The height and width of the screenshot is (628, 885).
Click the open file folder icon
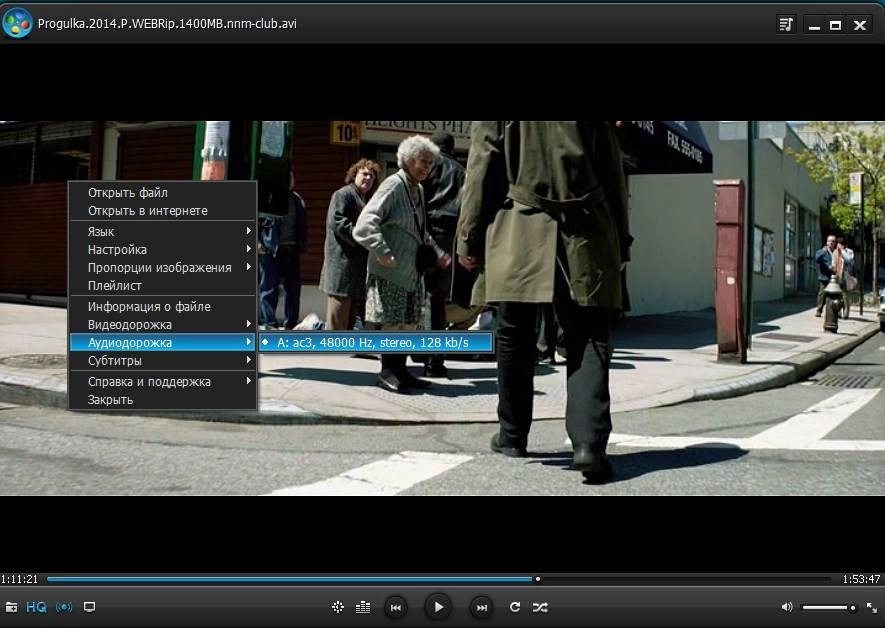coord(11,607)
